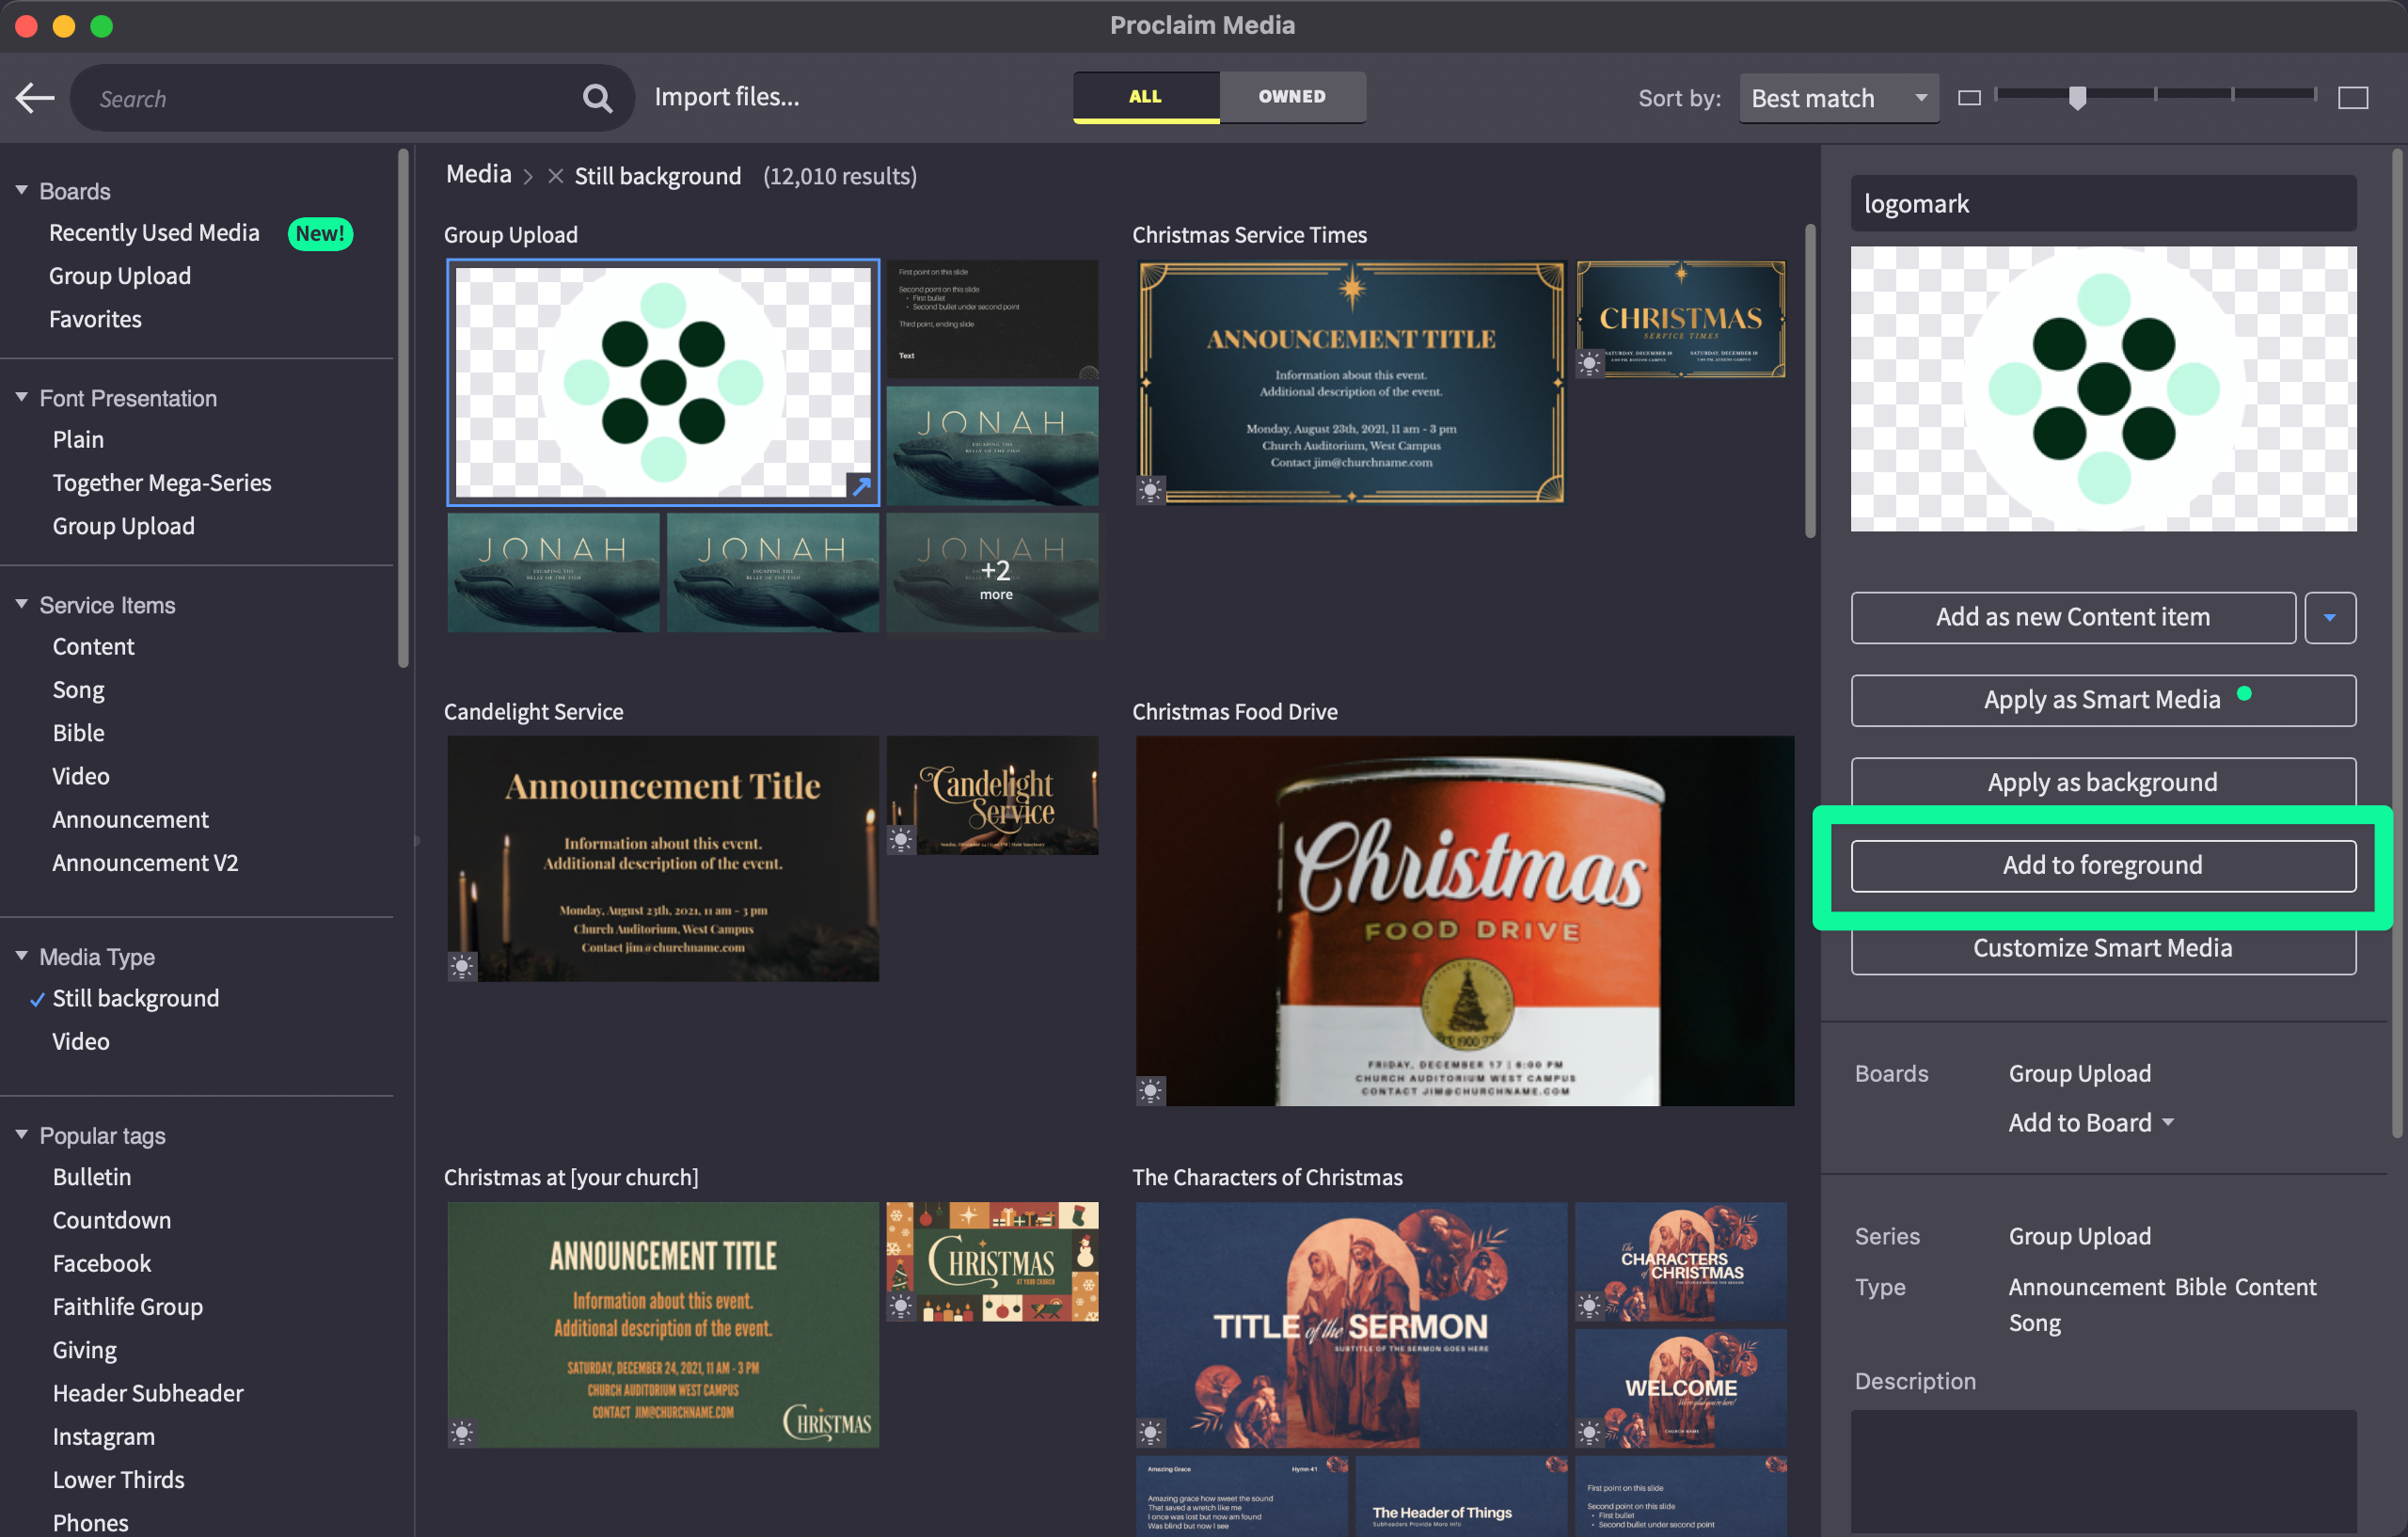This screenshot has width=2408, height=1537.
Task: Click open arrow icon on logomark thumbnail
Action: click(861, 487)
